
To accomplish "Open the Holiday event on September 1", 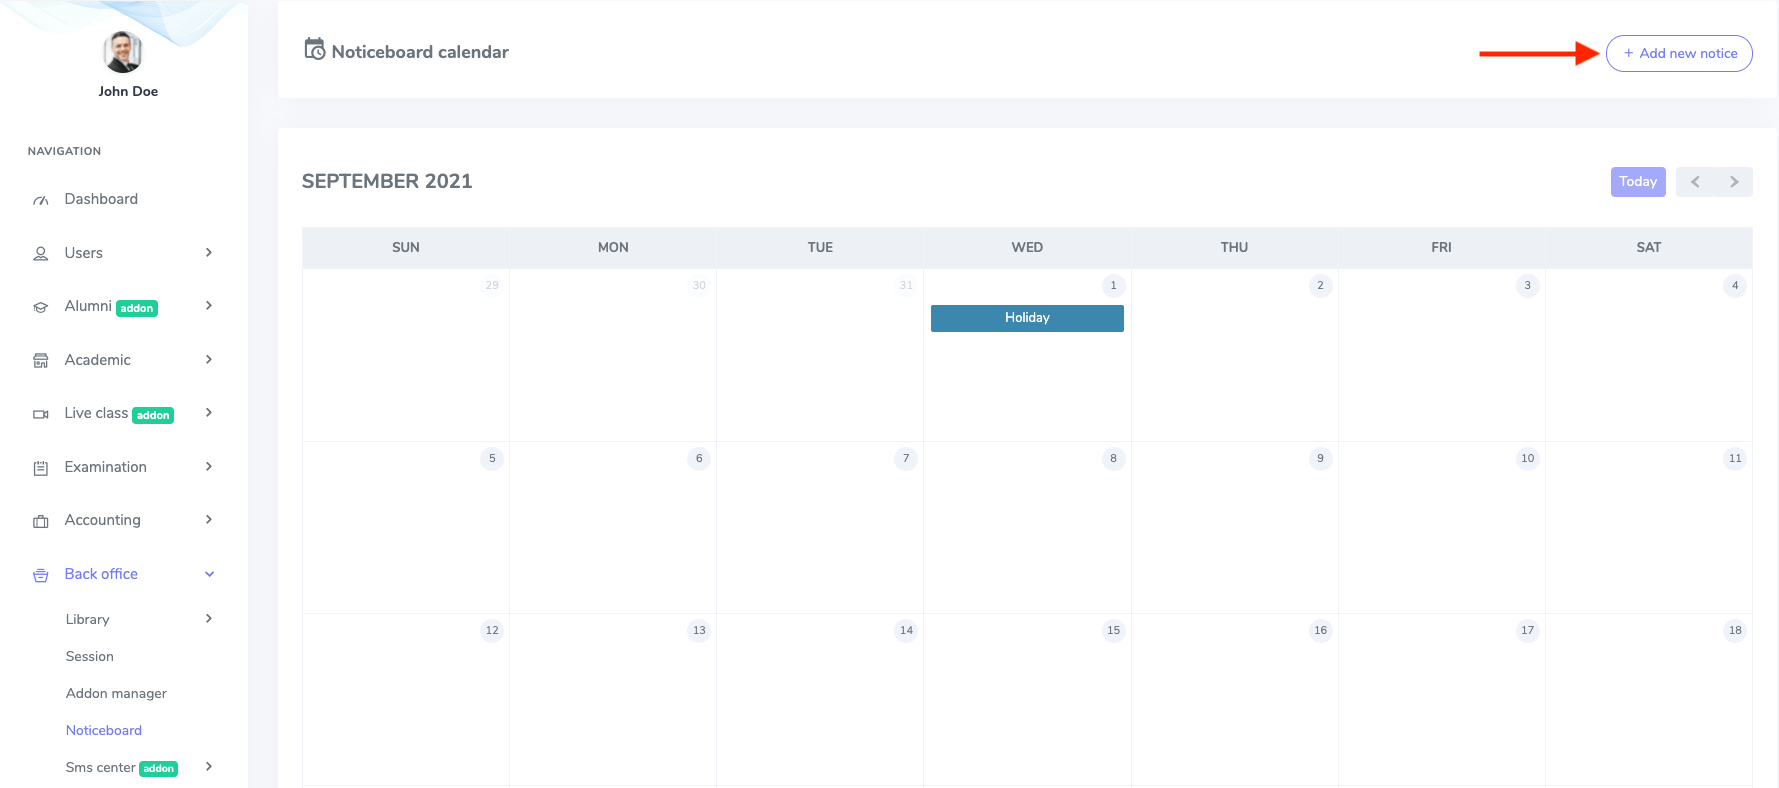I will (1027, 318).
